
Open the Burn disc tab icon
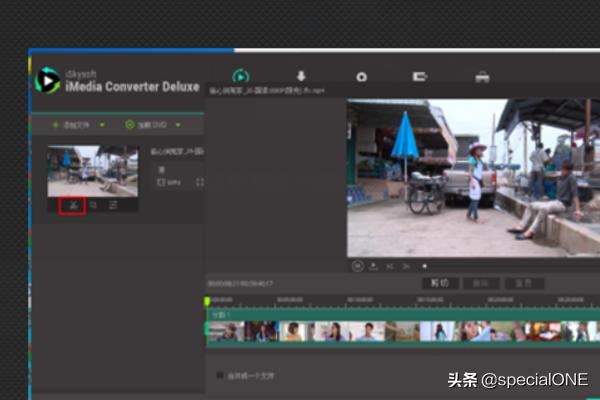click(x=362, y=77)
